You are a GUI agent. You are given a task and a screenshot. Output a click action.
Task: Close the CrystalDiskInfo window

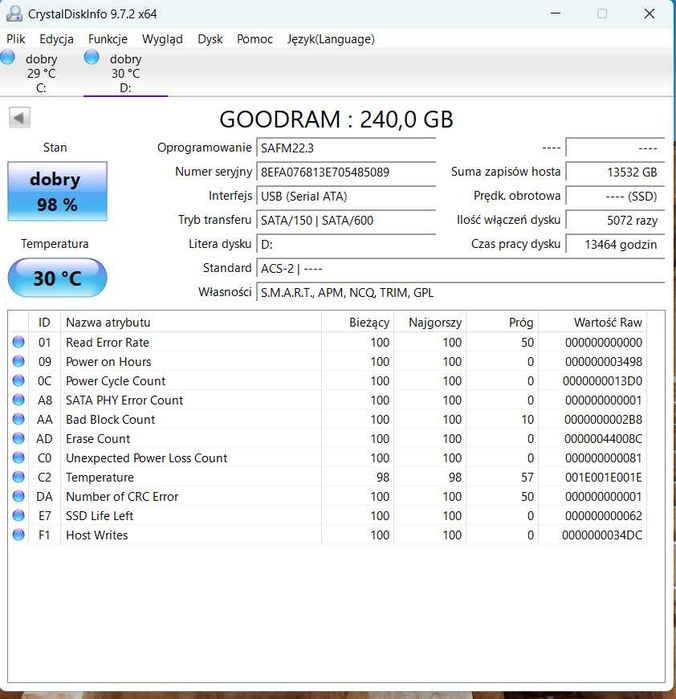[x=649, y=13]
